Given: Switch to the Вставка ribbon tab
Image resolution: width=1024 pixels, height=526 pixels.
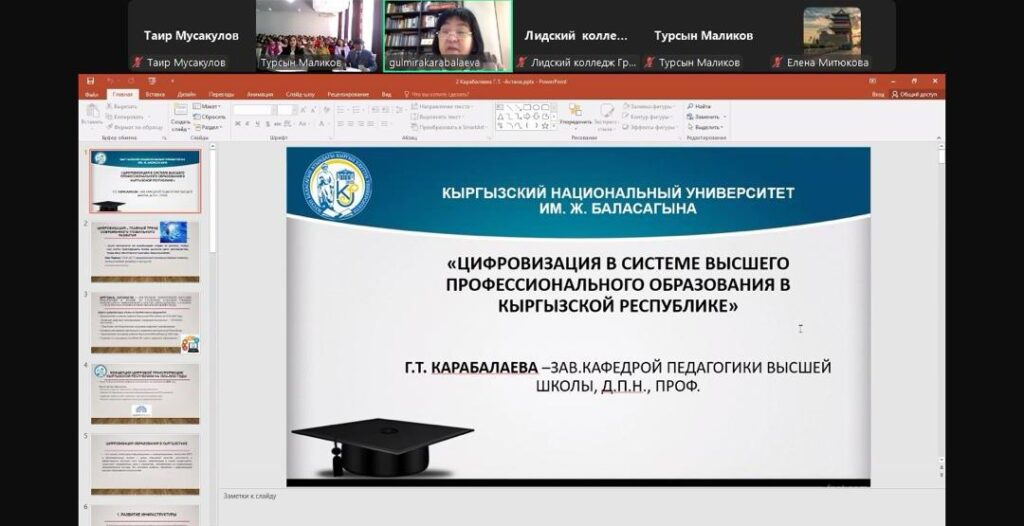Looking at the screenshot, I should point(155,94).
